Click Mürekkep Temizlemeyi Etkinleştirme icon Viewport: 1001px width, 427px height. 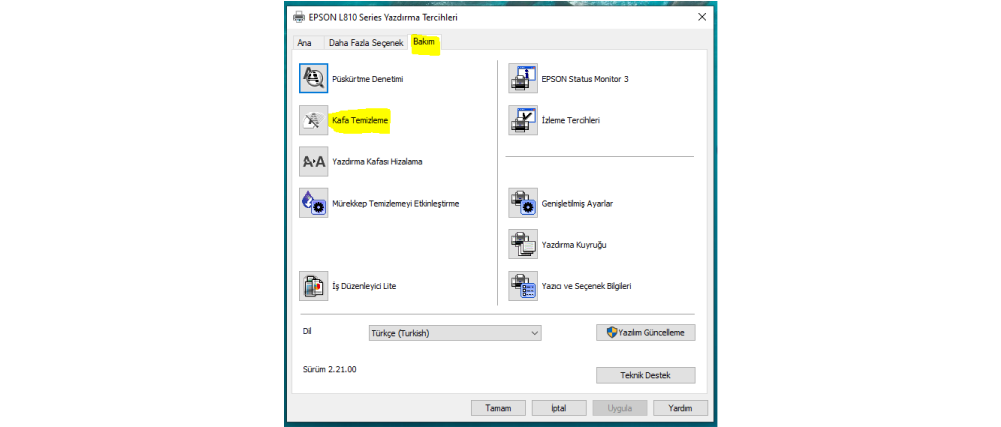click(x=314, y=203)
